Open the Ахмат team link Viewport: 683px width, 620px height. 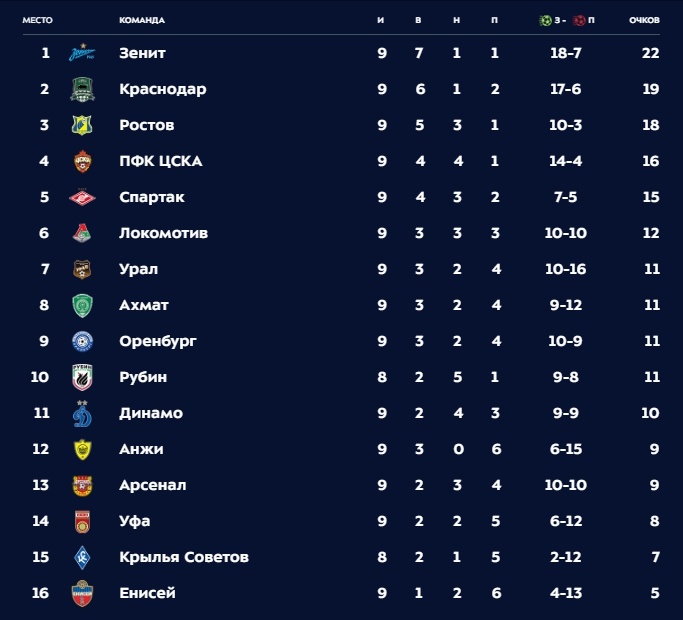click(144, 305)
